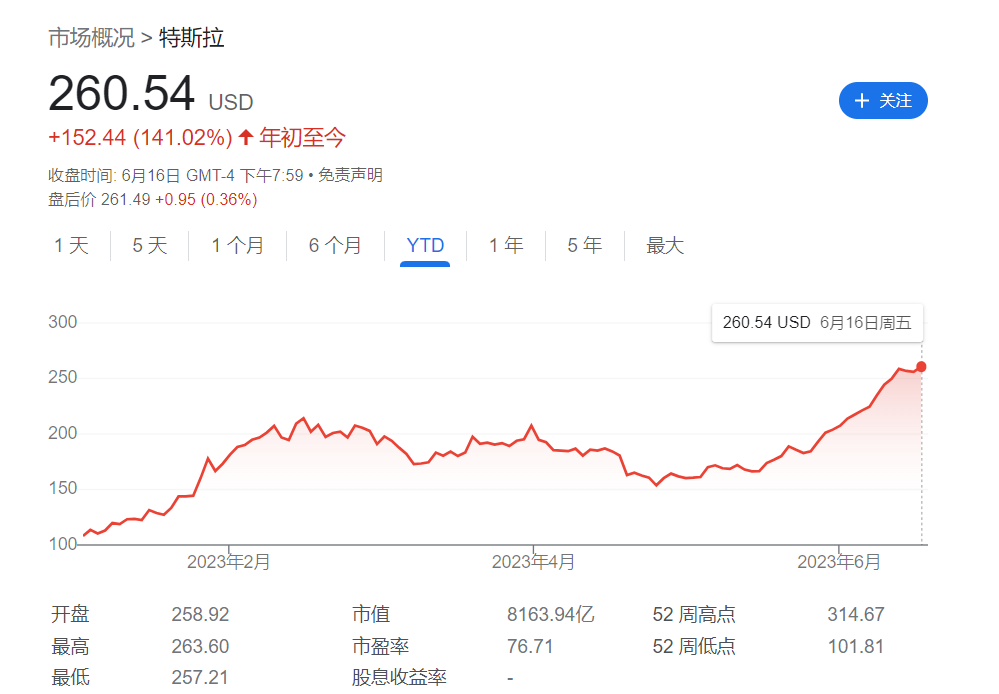The width and height of the screenshot is (999, 694).
Task: Show the 最大 full history range
Action: pyautogui.click(x=665, y=246)
